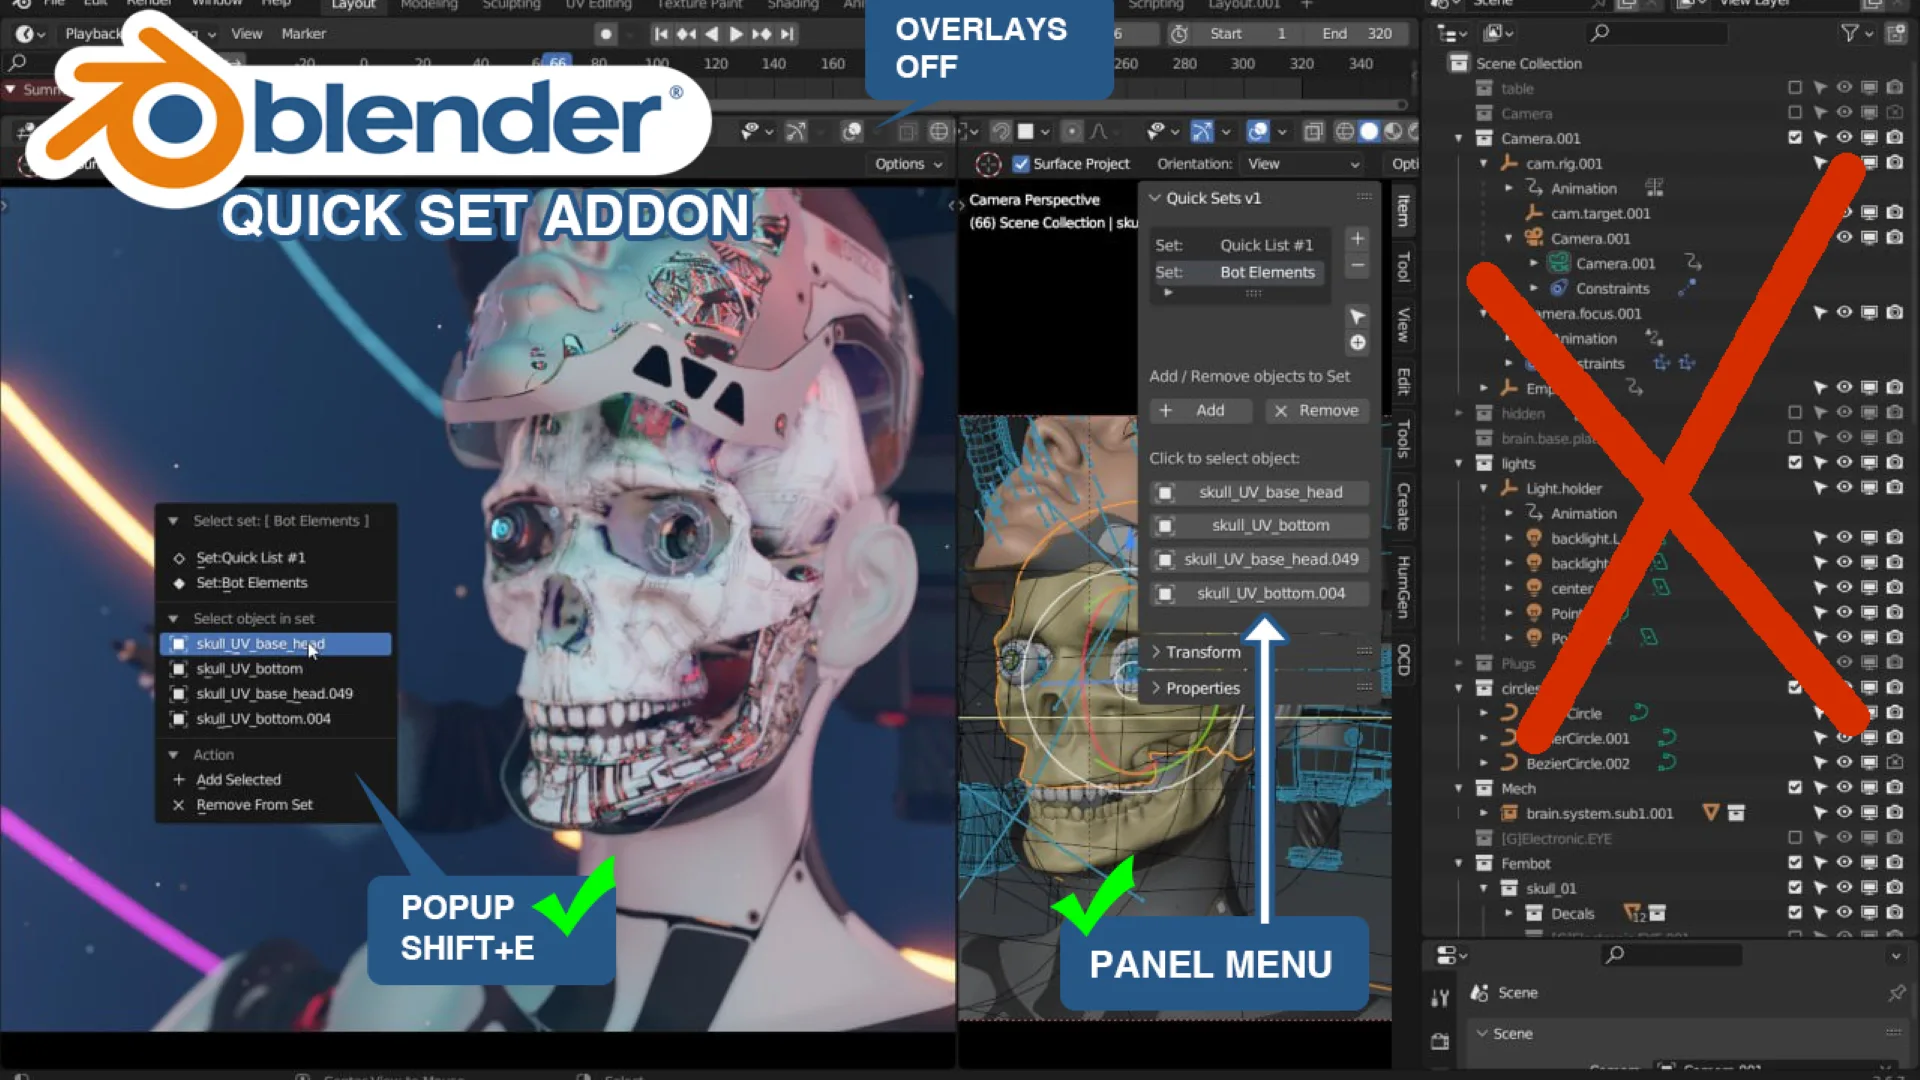Select solid shading mode icon
Image resolution: width=1920 pixels, height=1080 pixels.
[x=1369, y=132]
